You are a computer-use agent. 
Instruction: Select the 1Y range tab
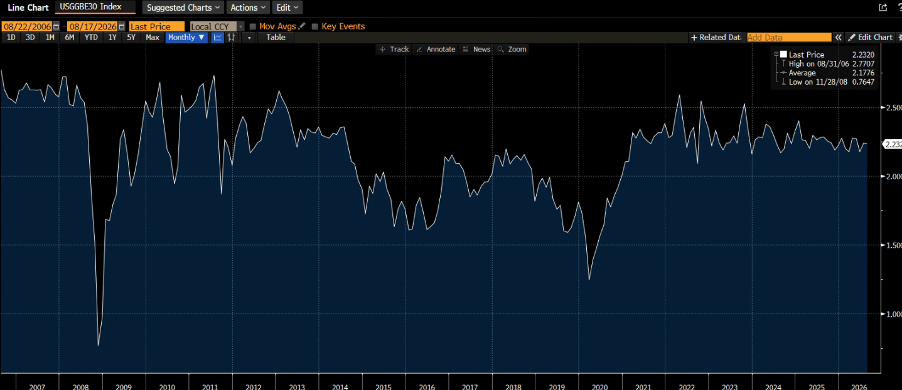pos(113,37)
